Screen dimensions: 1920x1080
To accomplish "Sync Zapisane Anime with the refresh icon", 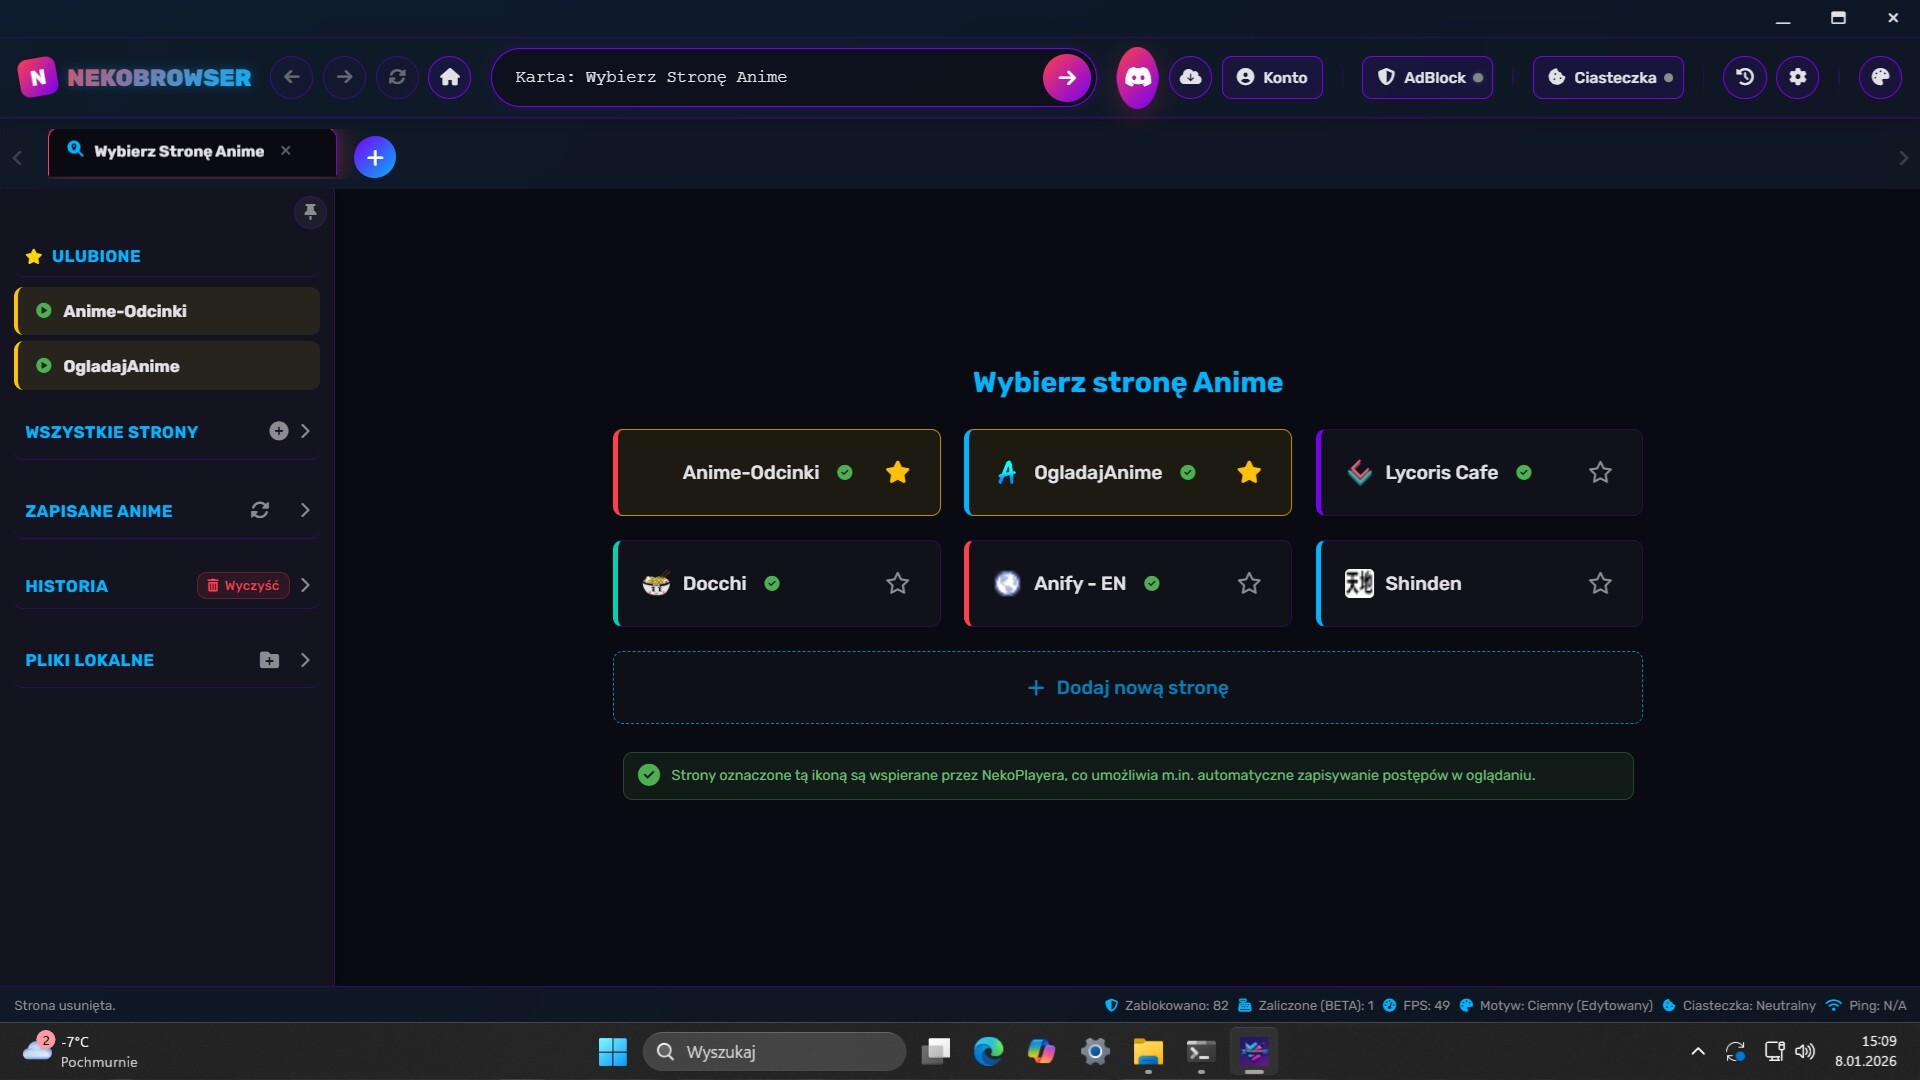I will point(258,510).
